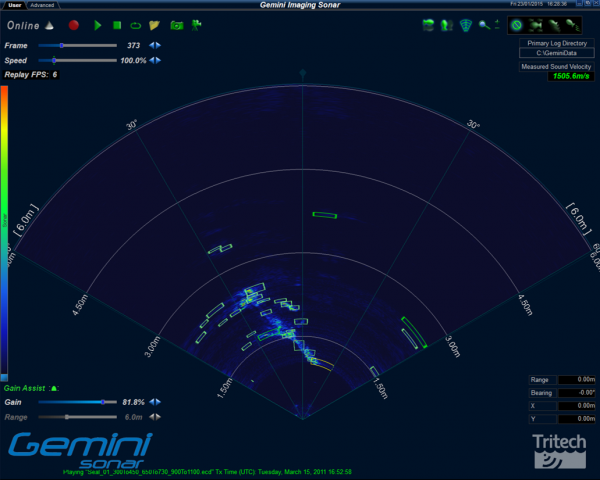Click the Primary Log Directory button
Screen dimensions: 600x480
pyautogui.click(x=555, y=44)
